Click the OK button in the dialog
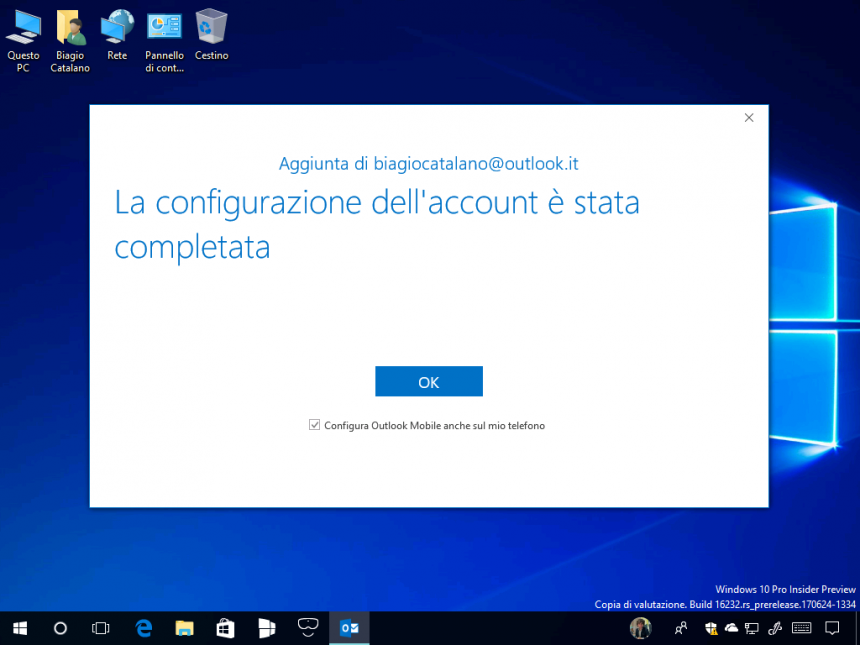 [x=429, y=381]
